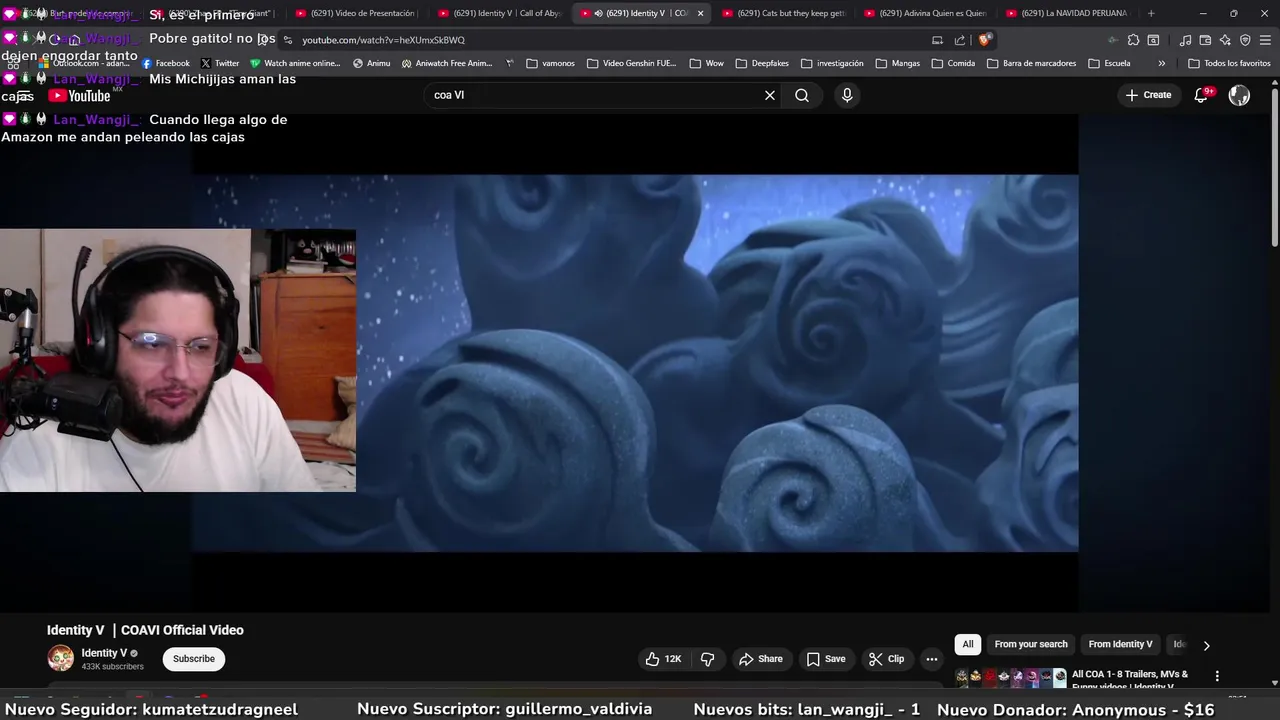Open the Watch anime online bookmark
Image resolution: width=1280 pixels, height=720 pixels.
296,63
